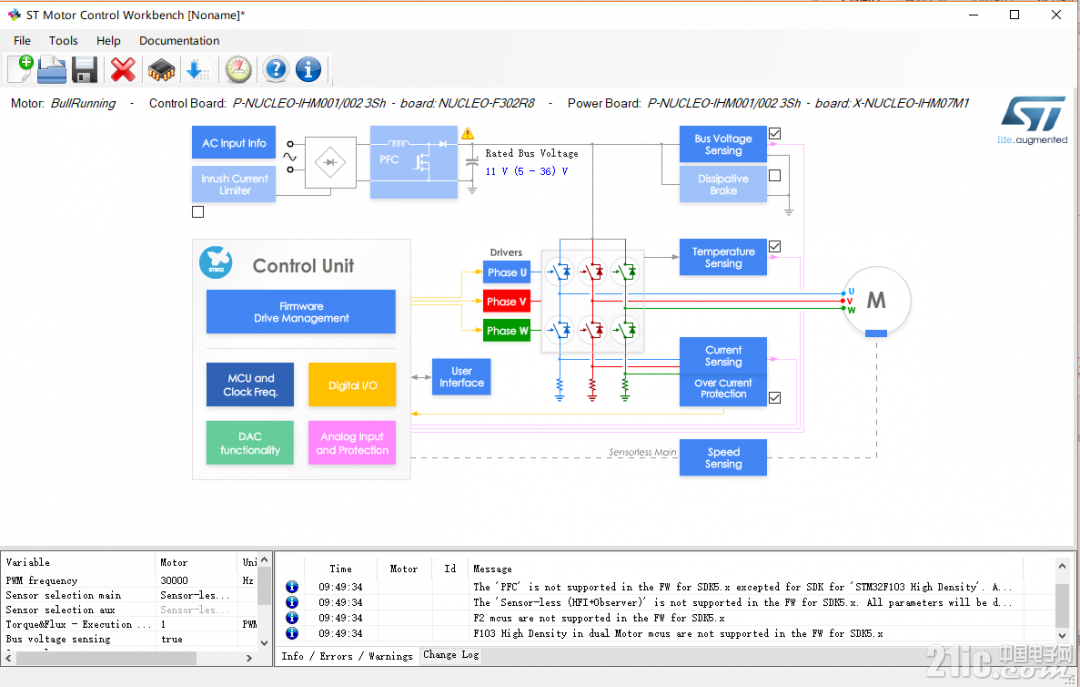1080x687 pixels.
Task: Save the project with the floppy disk icon
Action: click(x=85, y=70)
